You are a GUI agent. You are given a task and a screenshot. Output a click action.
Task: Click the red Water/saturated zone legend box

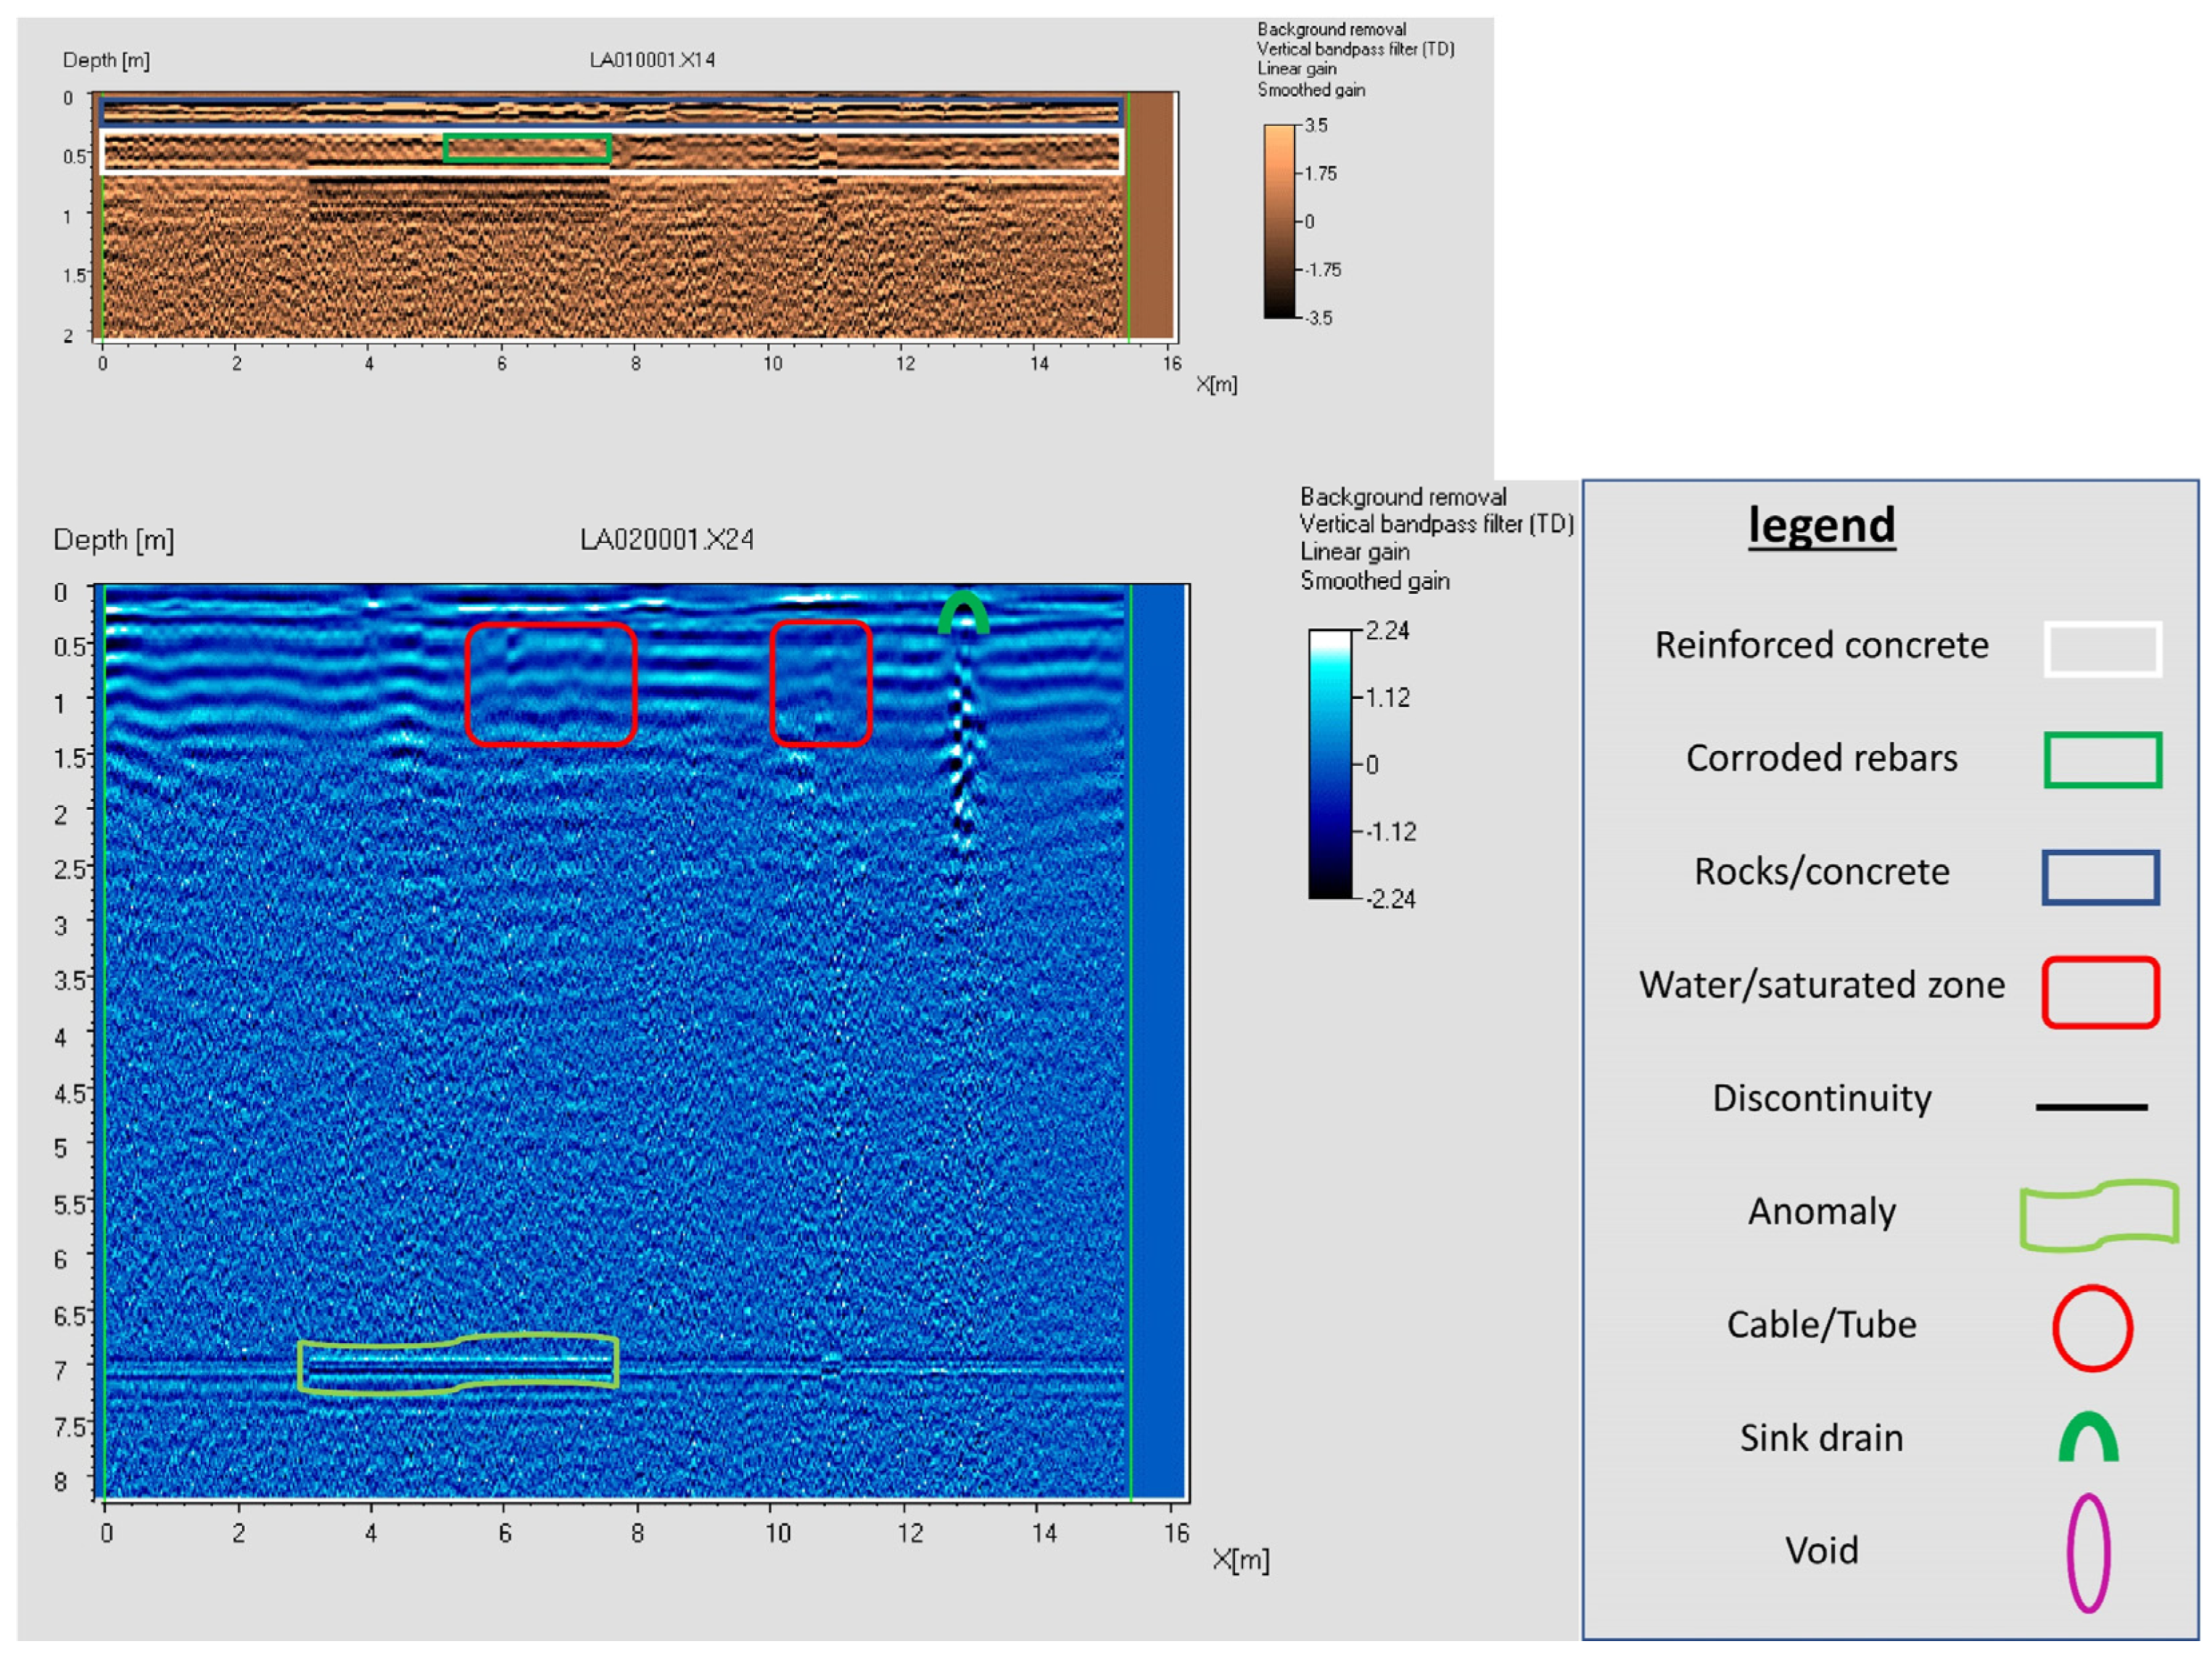(x=2100, y=992)
